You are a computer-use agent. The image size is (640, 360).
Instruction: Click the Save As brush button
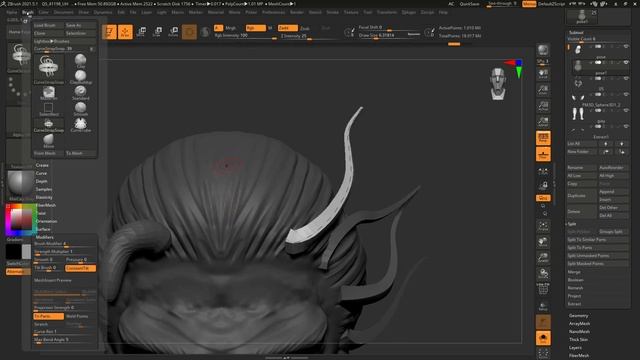80,25
